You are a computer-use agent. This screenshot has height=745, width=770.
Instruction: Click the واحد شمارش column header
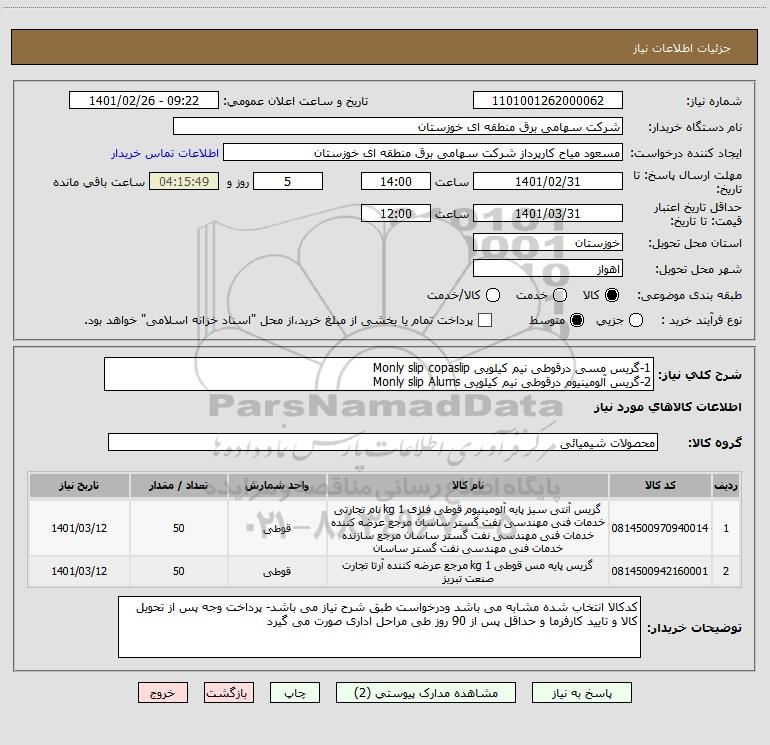pos(277,486)
